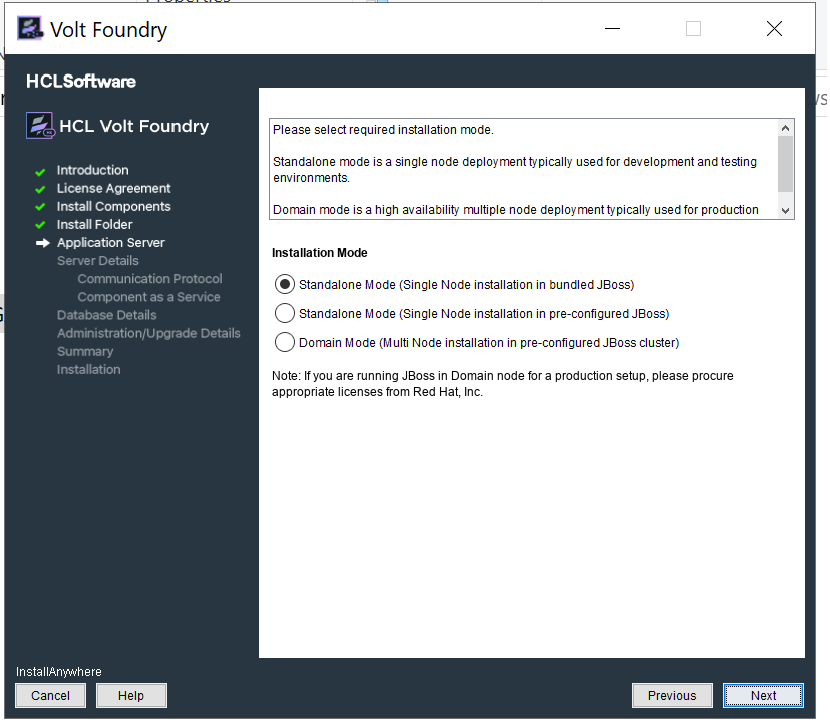Click the Server Details step label
The height and width of the screenshot is (725, 830).
[x=97, y=261]
